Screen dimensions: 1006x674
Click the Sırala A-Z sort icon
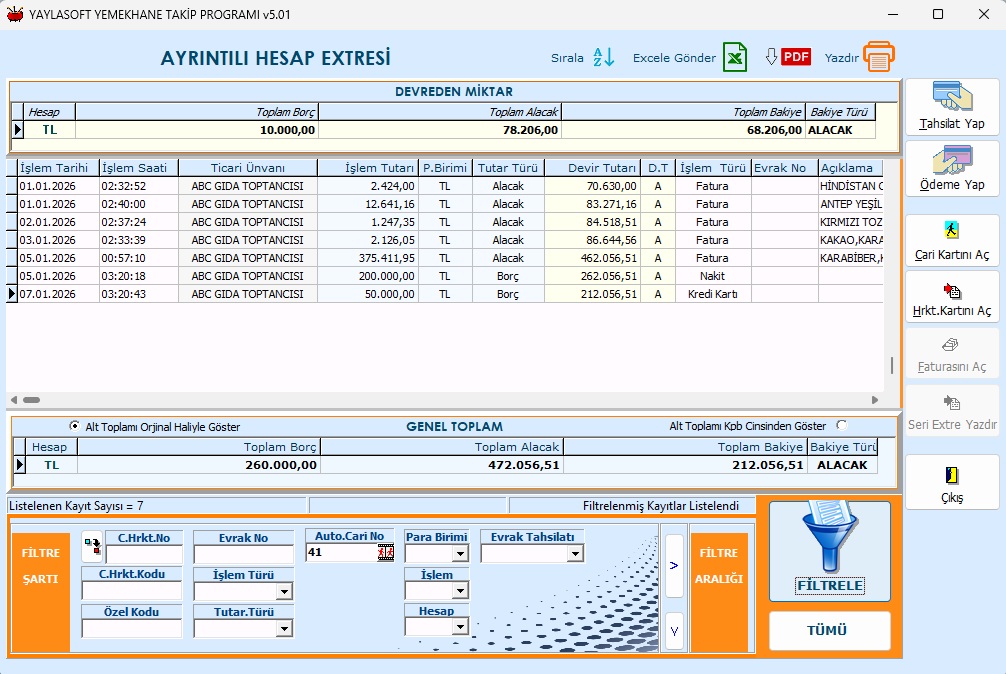point(604,57)
